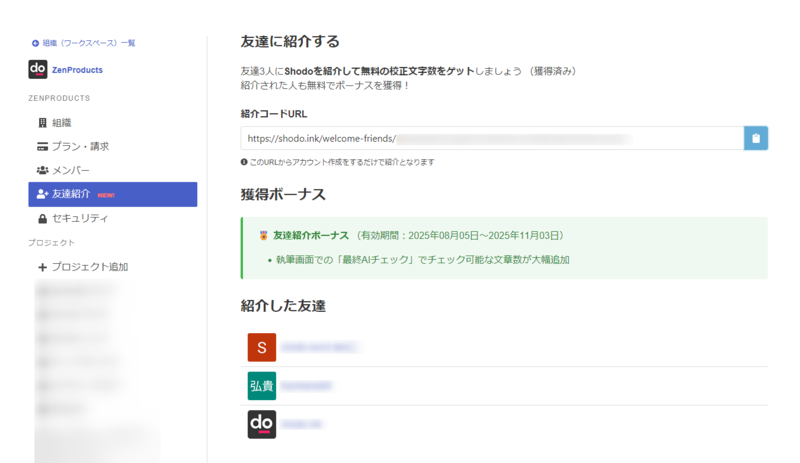Copy the referral URL with clipboard button

[756, 138]
